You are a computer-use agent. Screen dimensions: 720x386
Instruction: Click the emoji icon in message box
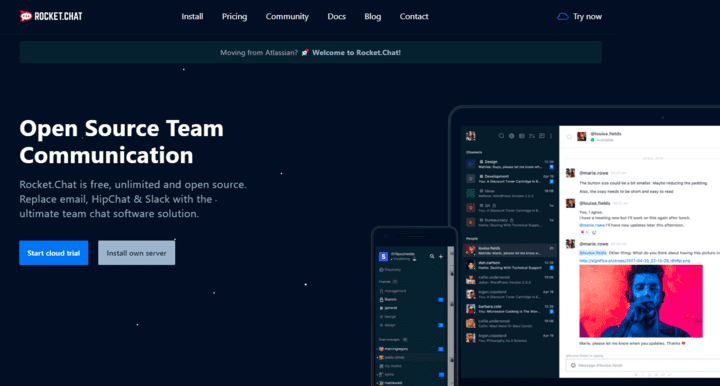[573, 365]
